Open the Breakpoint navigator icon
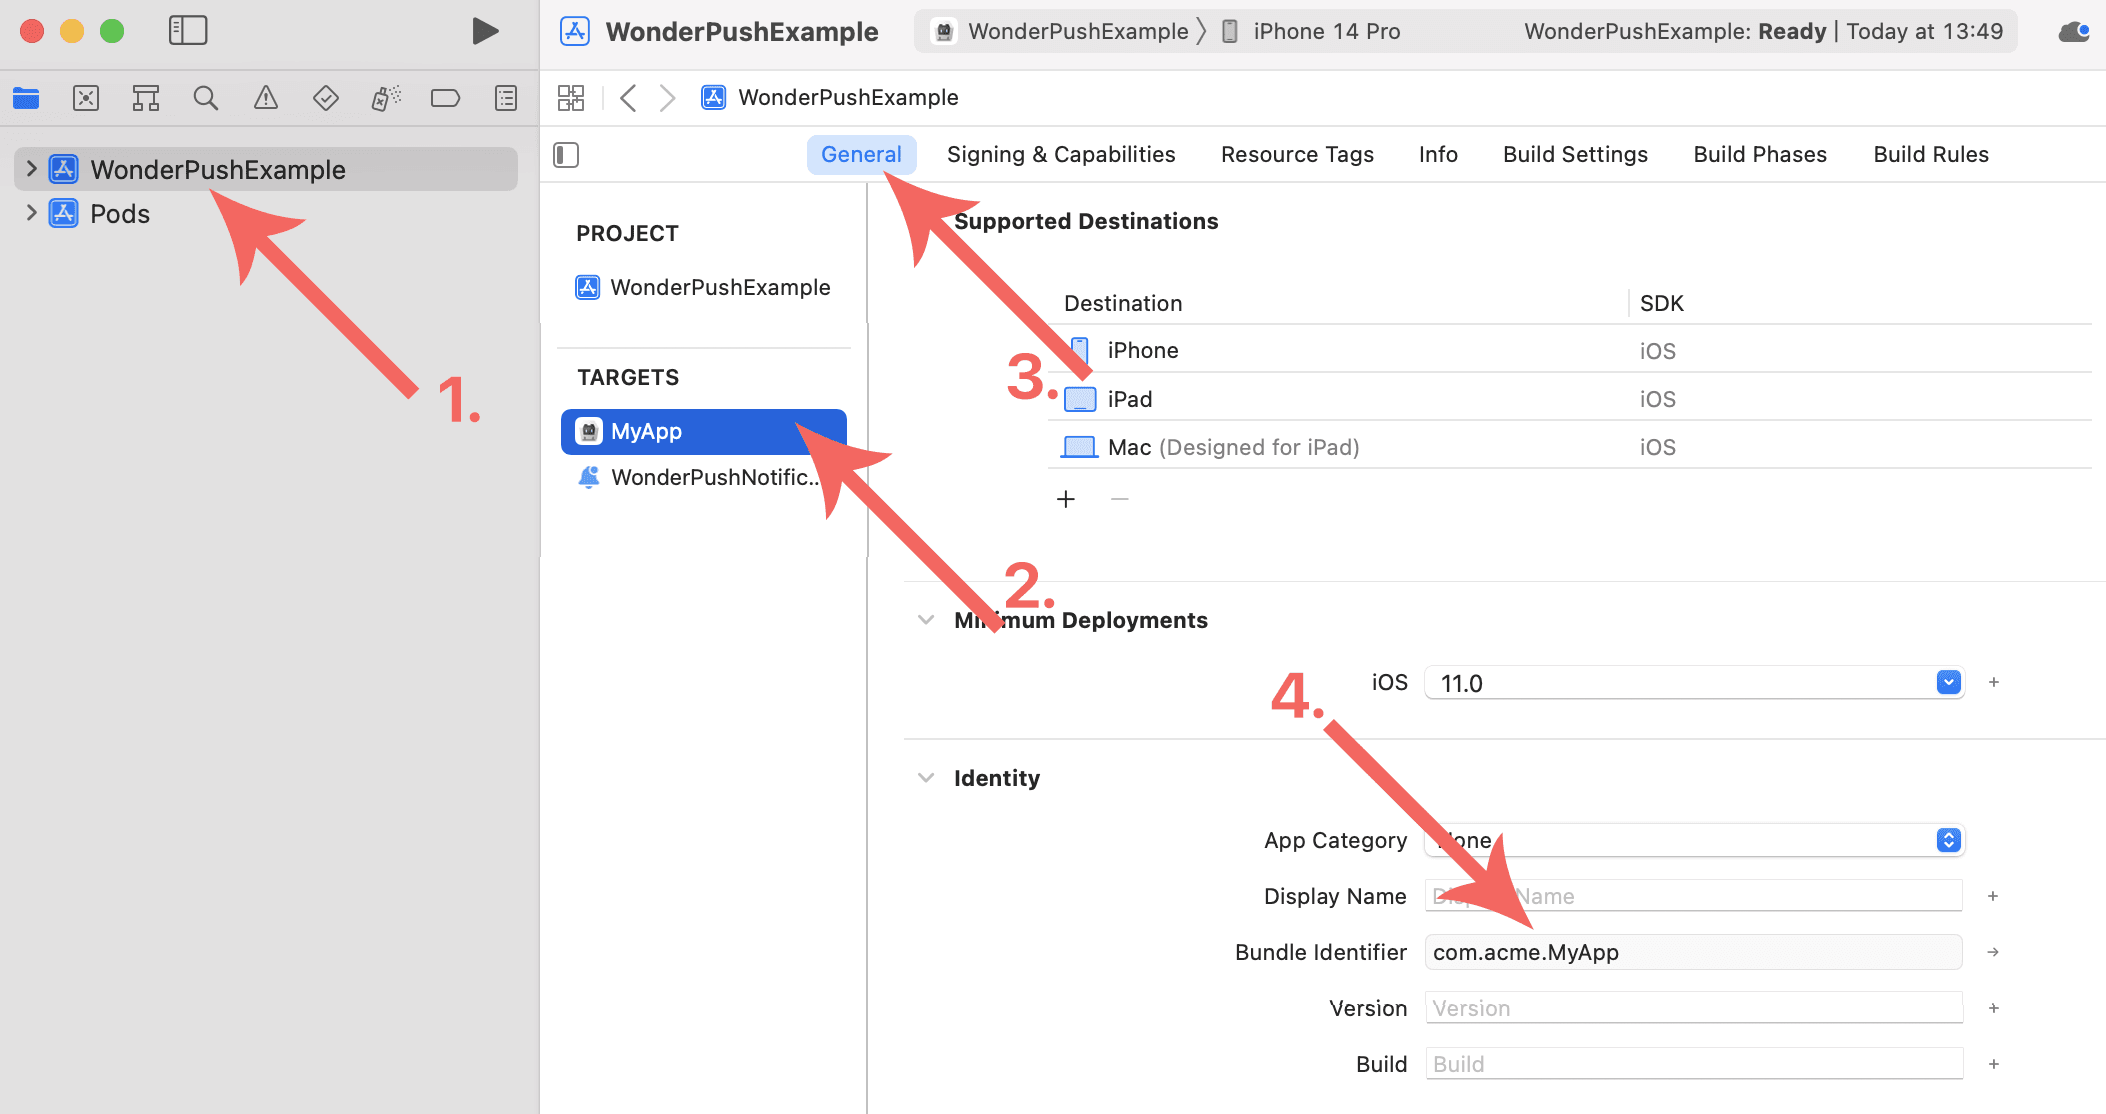This screenshot has height=1114, width=2106. tap(445, 98)
